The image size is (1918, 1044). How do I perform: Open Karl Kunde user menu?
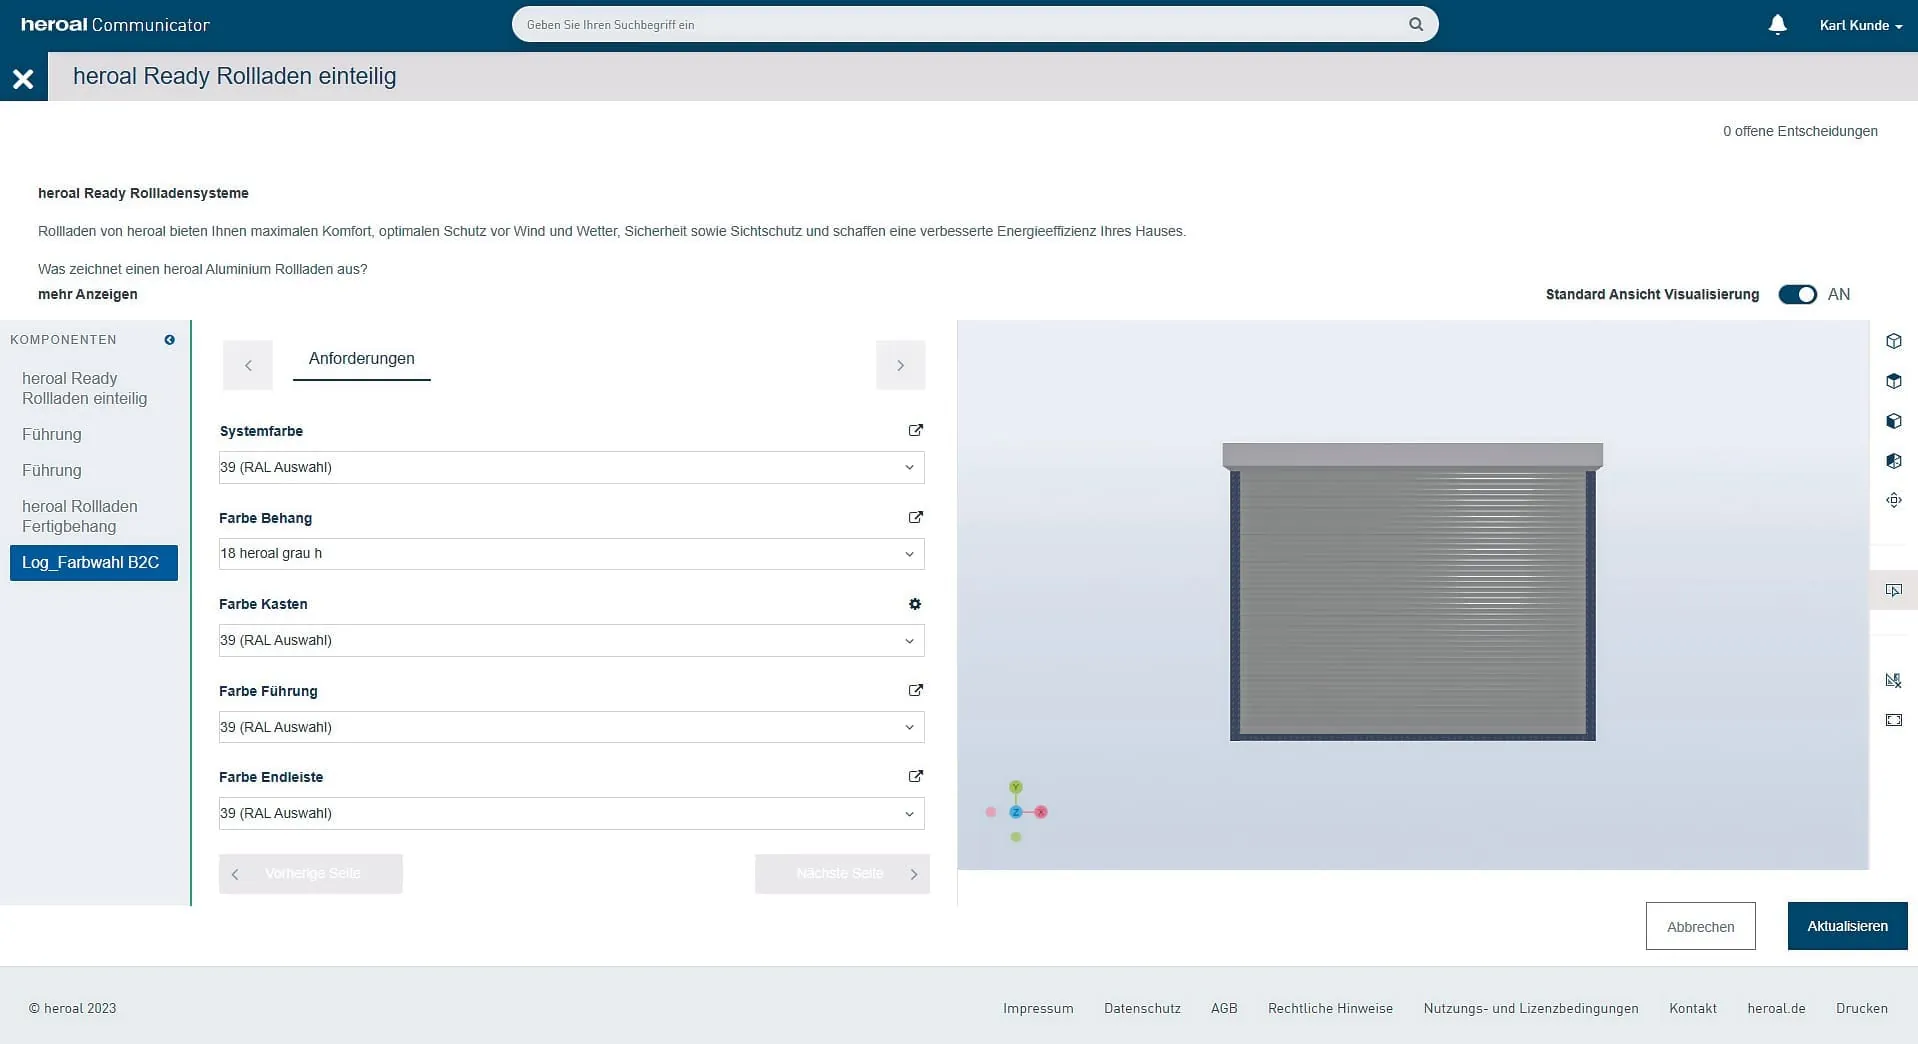click(1860, 25)
